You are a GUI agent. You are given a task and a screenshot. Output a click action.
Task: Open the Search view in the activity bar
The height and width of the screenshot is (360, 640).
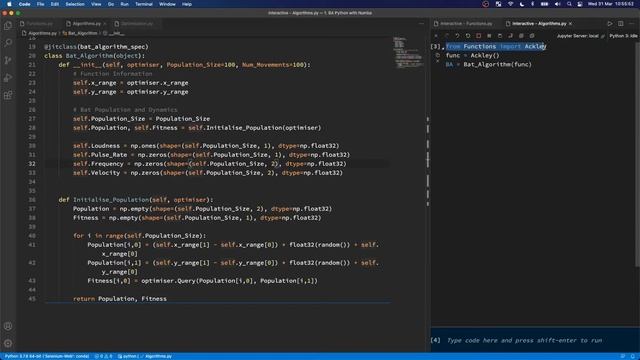(x=8, y=43)
